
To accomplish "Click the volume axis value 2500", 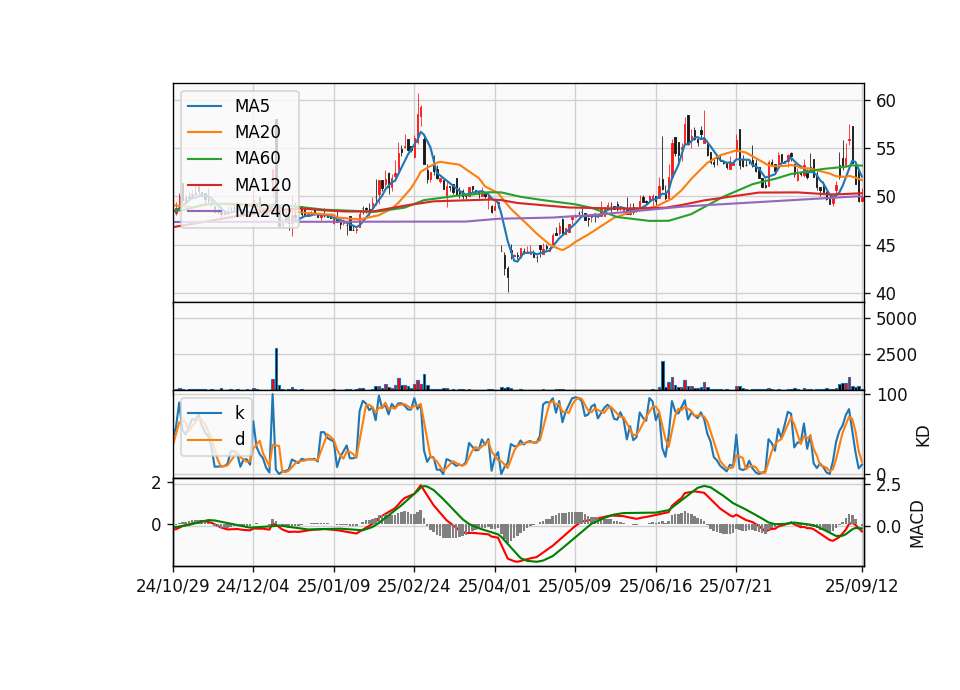I will tap(896, 355).
